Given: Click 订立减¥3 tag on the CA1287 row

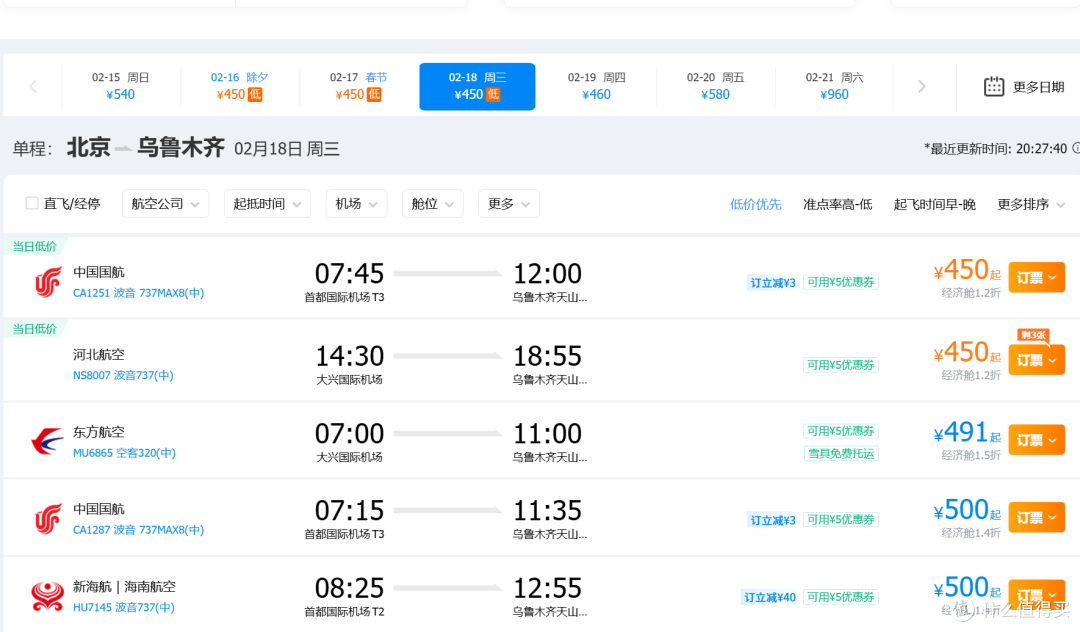Looking at the screenshot, I should click(x=773, y=520).
